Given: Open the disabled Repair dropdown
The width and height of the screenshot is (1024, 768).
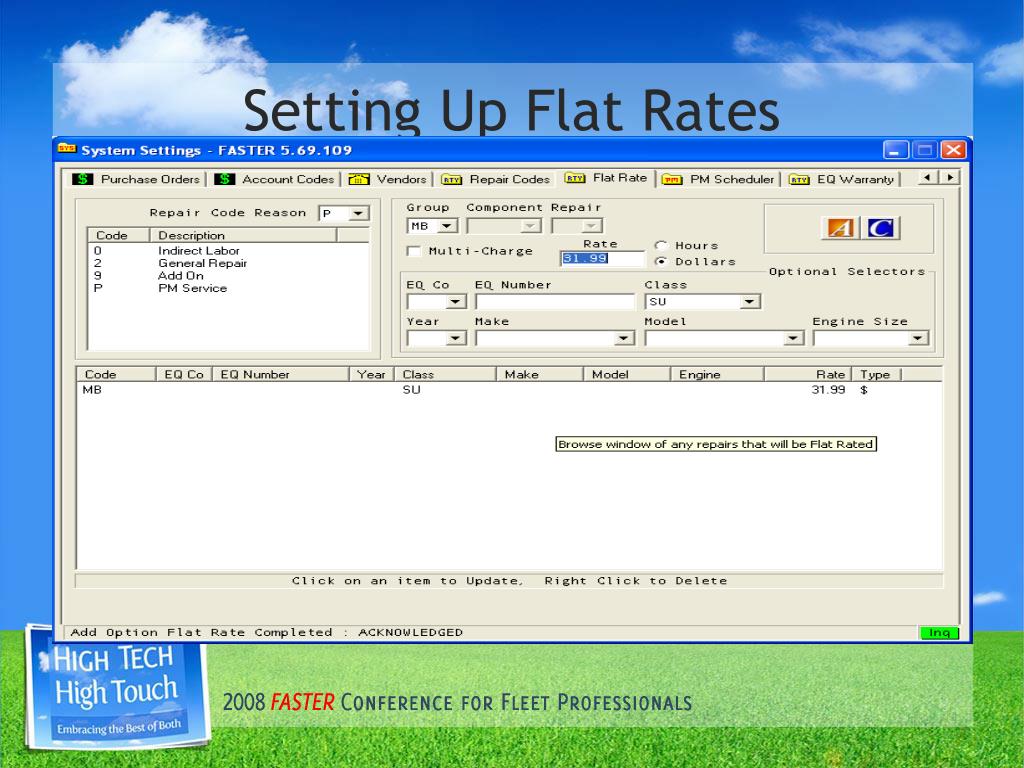Looking at the screenshot, I should click(592, 226).
